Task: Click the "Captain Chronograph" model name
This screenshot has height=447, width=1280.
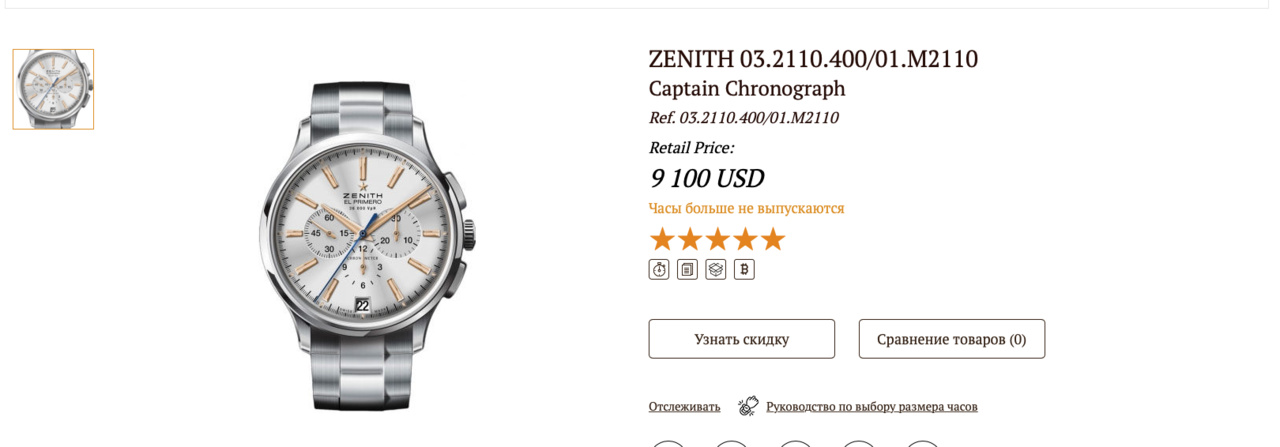Action: pos(747,88)
